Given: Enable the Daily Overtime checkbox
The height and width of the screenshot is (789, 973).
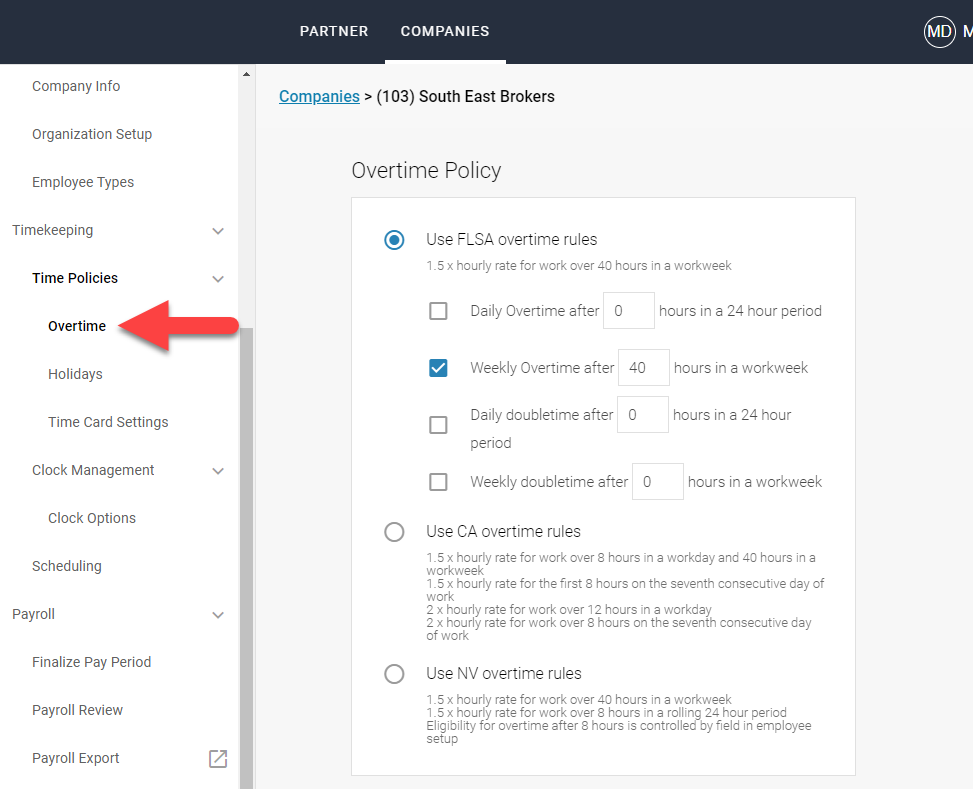Looking at the screenshot, I should [438, 310].
